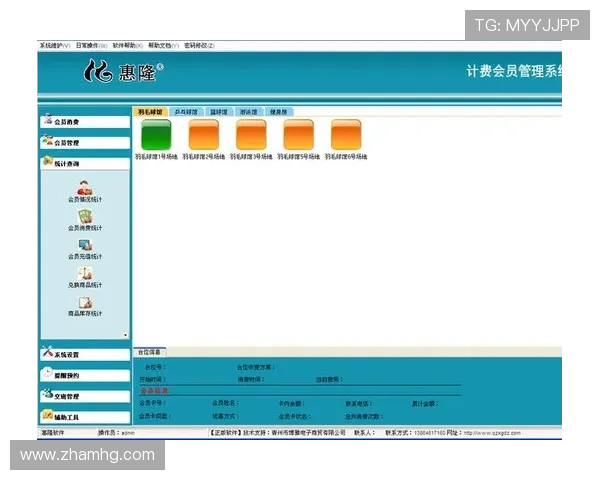Viewport: 600px width, 480px height.
Task: Select the orange 羽毛球馆5号场地 court icon
Action: [298, 135]
